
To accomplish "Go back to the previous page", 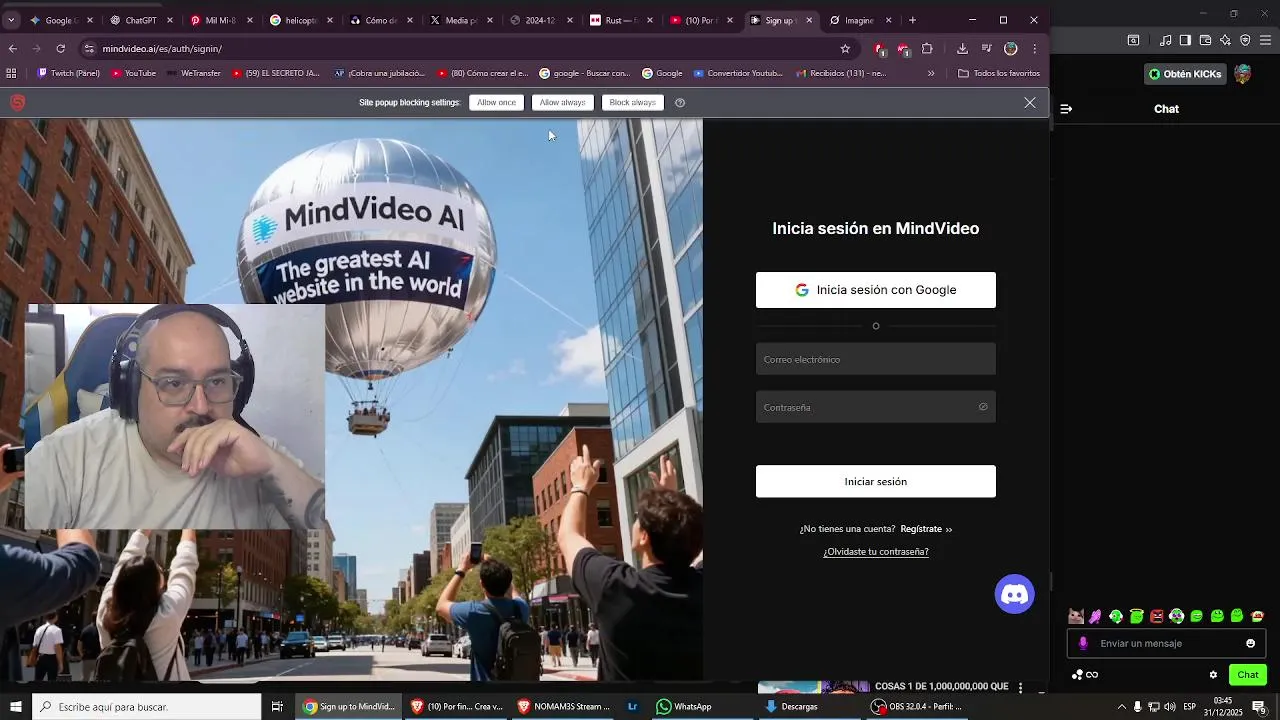I will point(12,49).
